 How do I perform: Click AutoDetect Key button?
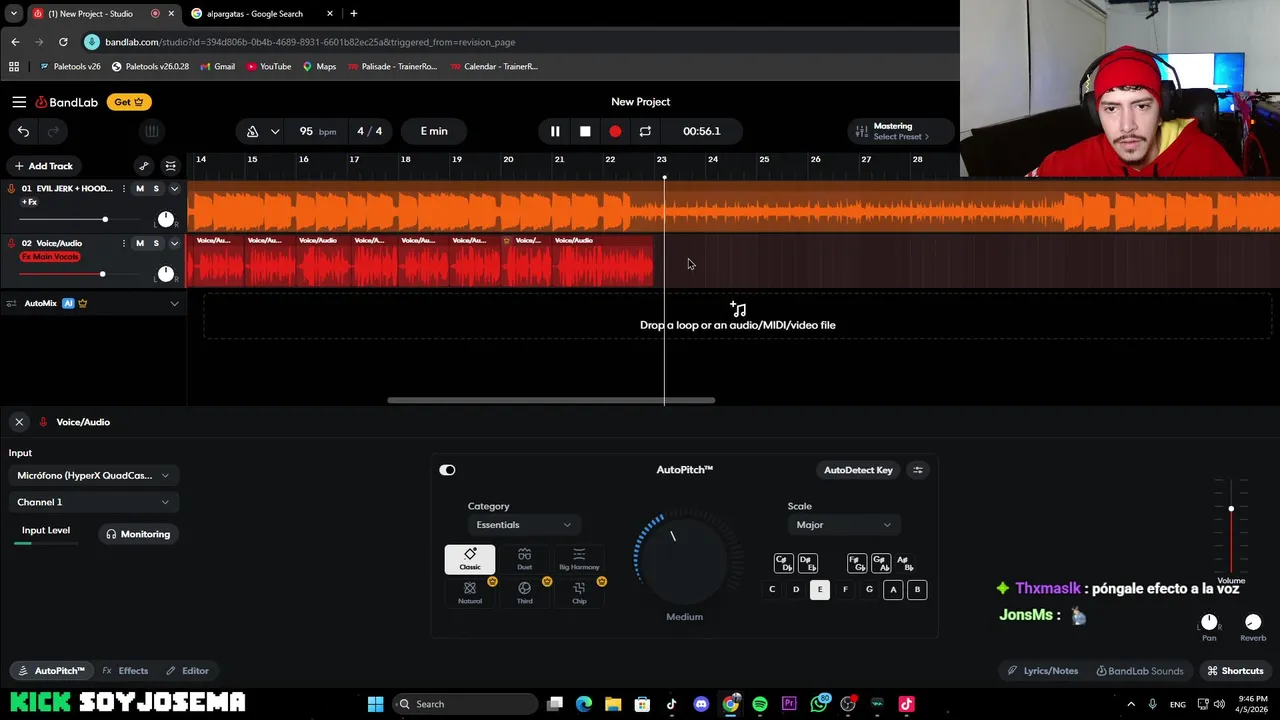pyautogui.click(x=858, y=470)
